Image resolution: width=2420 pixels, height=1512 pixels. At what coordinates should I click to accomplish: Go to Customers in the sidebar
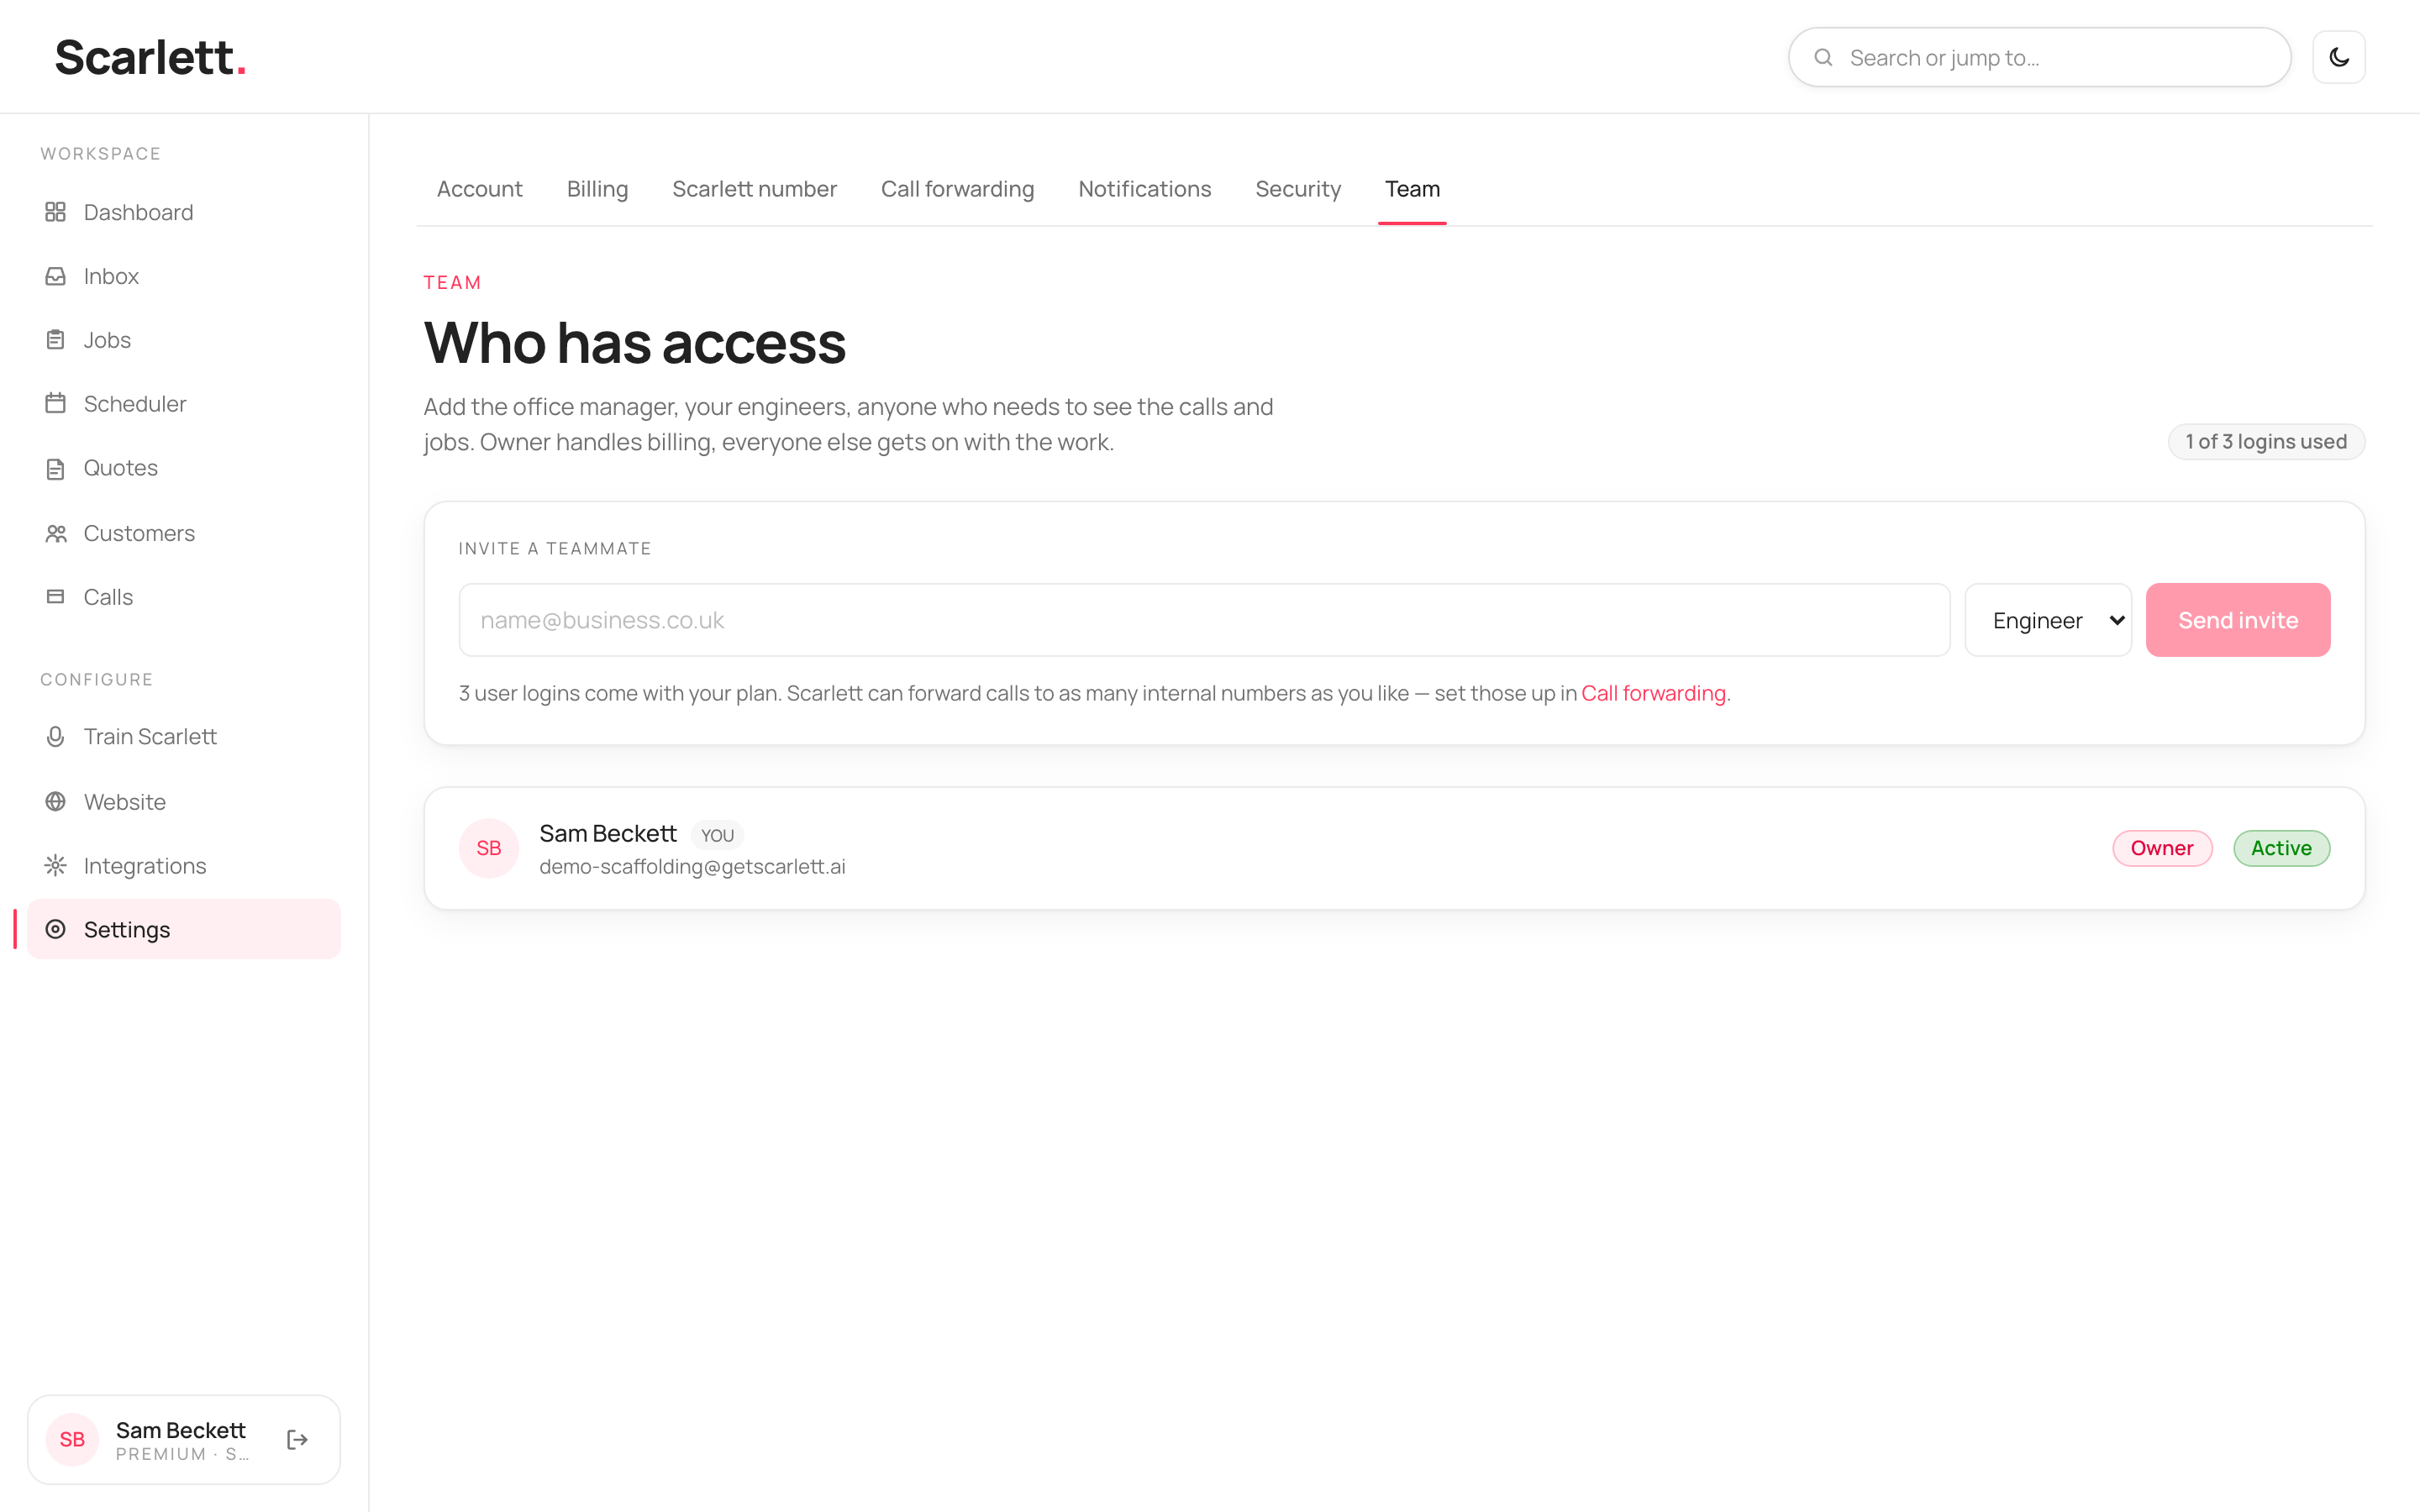tap(184, 533)
